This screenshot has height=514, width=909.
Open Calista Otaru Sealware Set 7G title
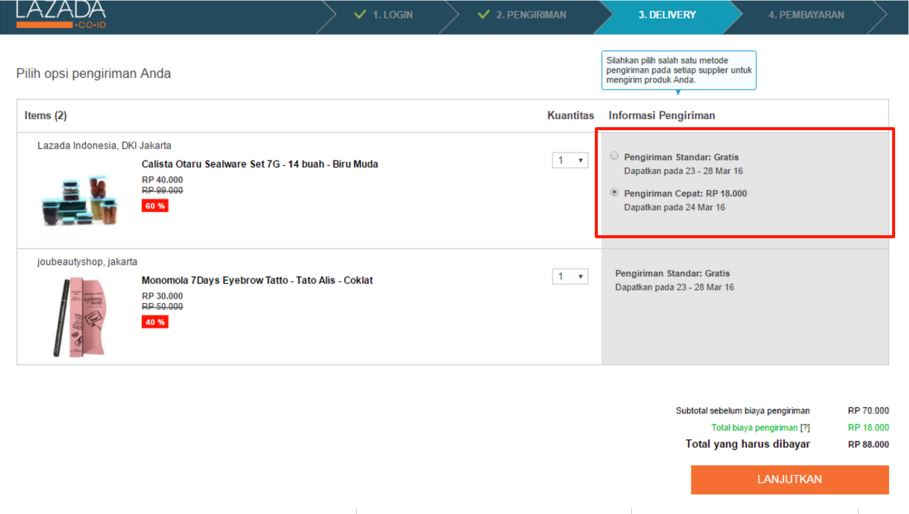(x=260, y=164)
